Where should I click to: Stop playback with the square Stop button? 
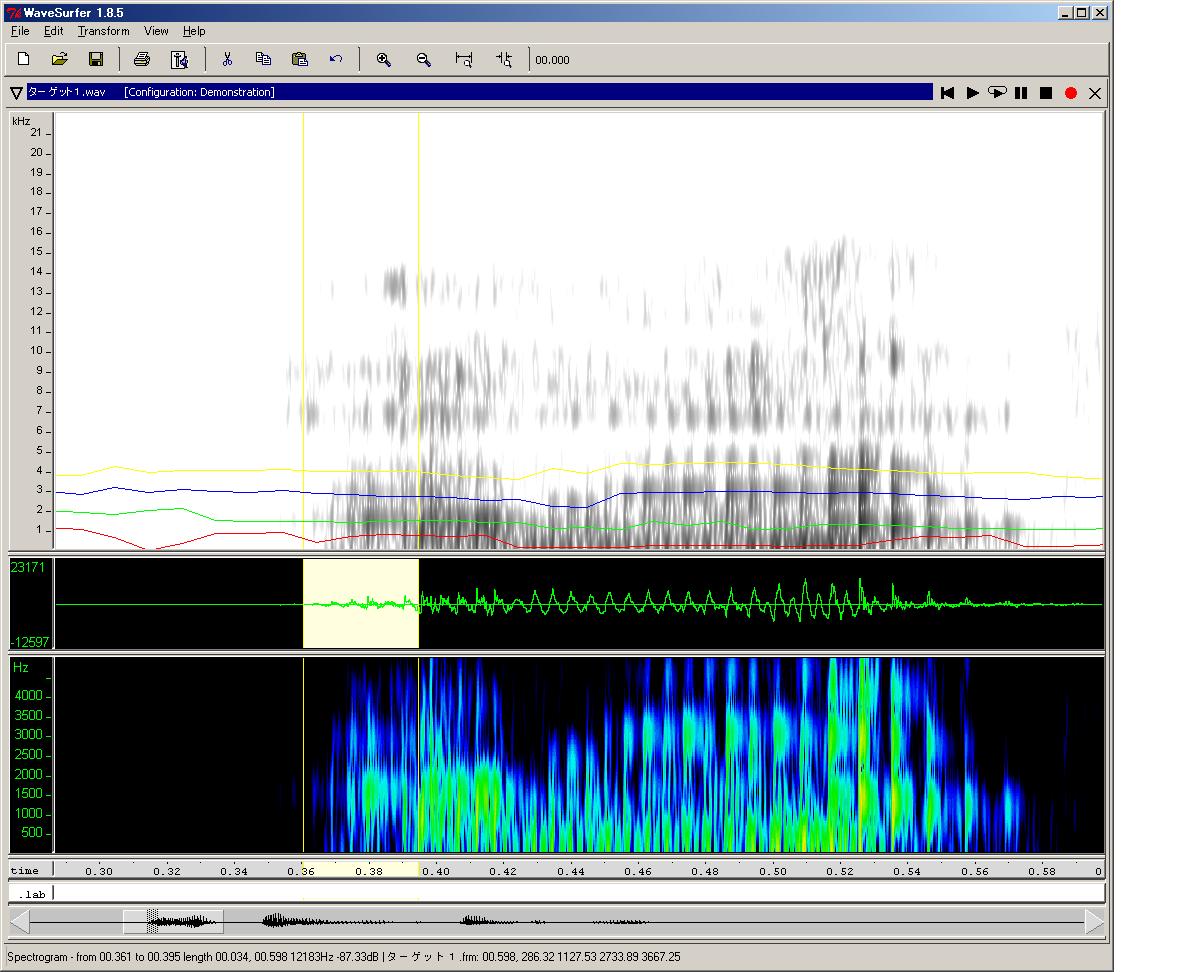(x=1046, y=93)
